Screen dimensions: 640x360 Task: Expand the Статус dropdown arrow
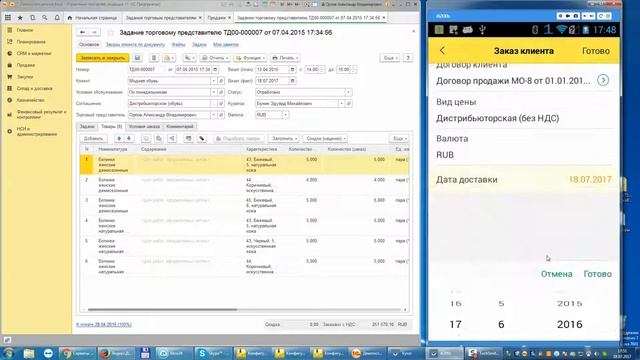pos(349,92)
